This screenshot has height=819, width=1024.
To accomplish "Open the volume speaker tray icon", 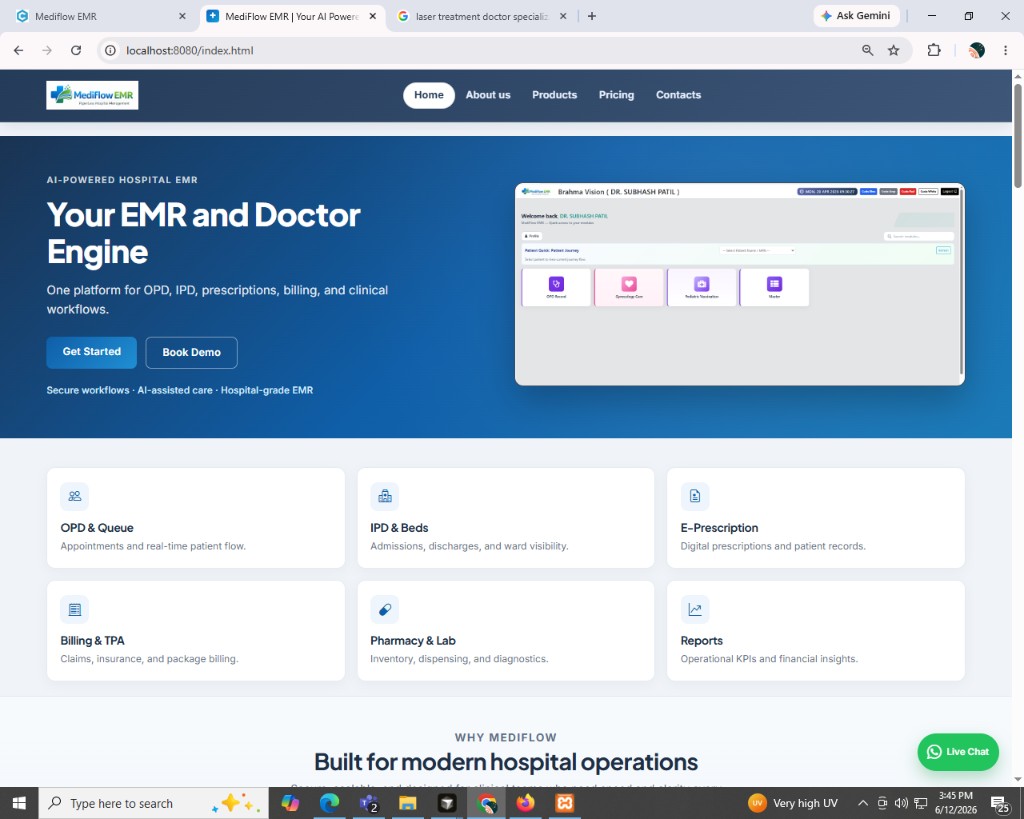I will coord(901,803).
